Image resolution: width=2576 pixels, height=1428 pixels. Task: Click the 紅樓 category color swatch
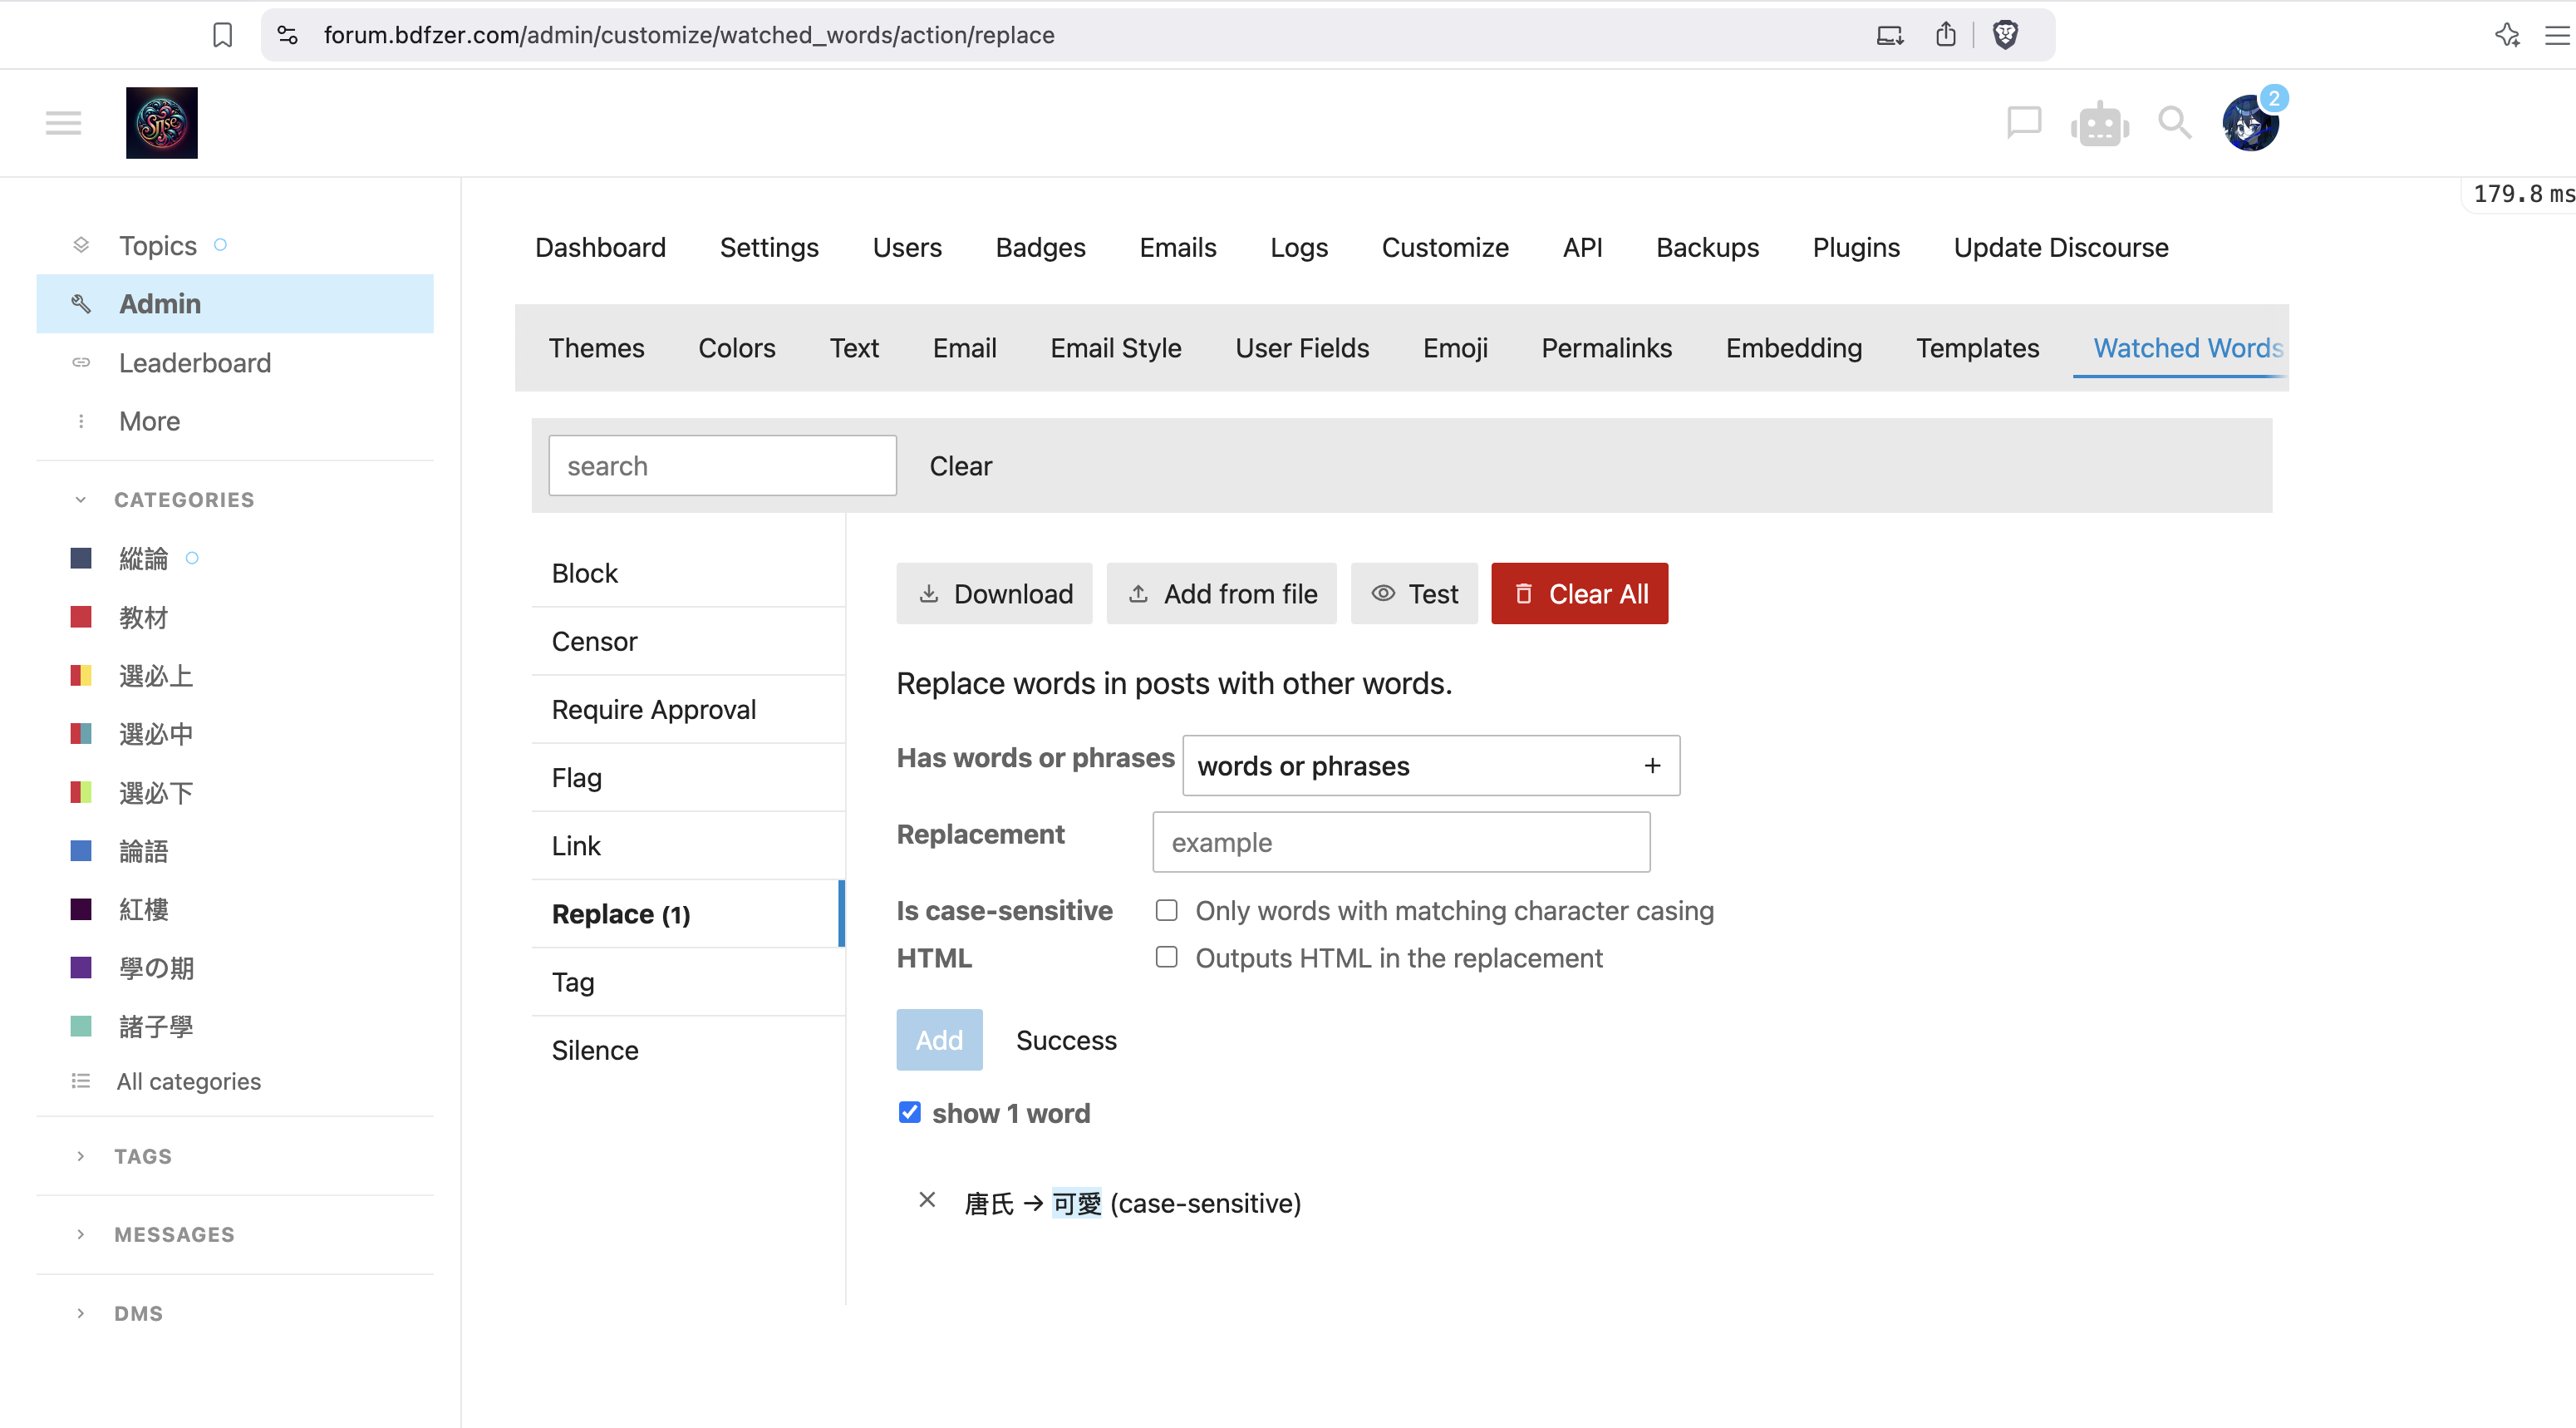coord(81,909)
